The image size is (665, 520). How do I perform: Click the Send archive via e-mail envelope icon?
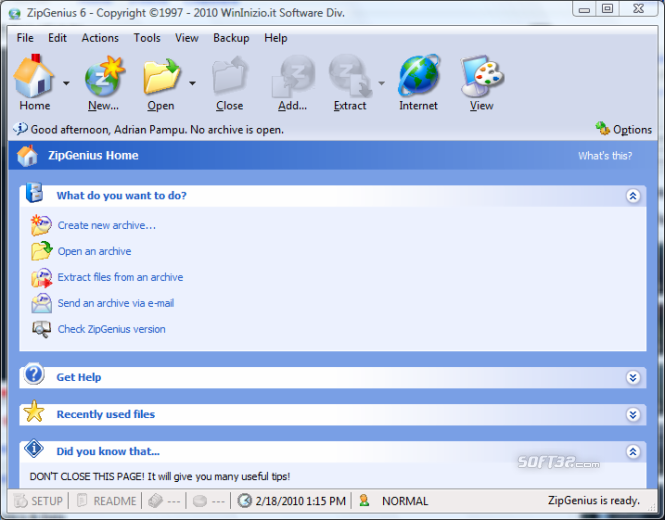click(41, 303)
